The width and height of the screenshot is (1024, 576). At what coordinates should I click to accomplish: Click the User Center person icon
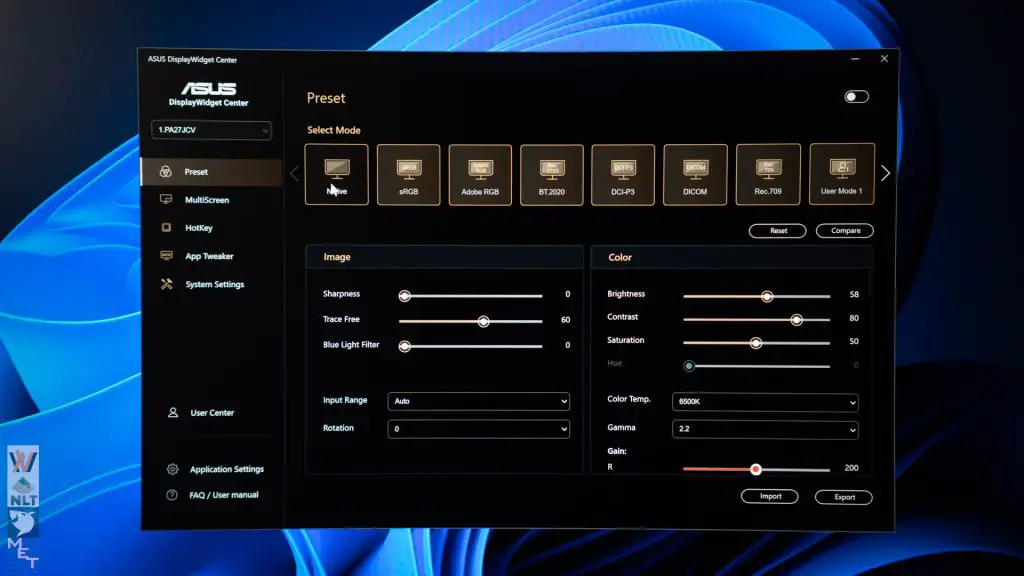[172, 413]
